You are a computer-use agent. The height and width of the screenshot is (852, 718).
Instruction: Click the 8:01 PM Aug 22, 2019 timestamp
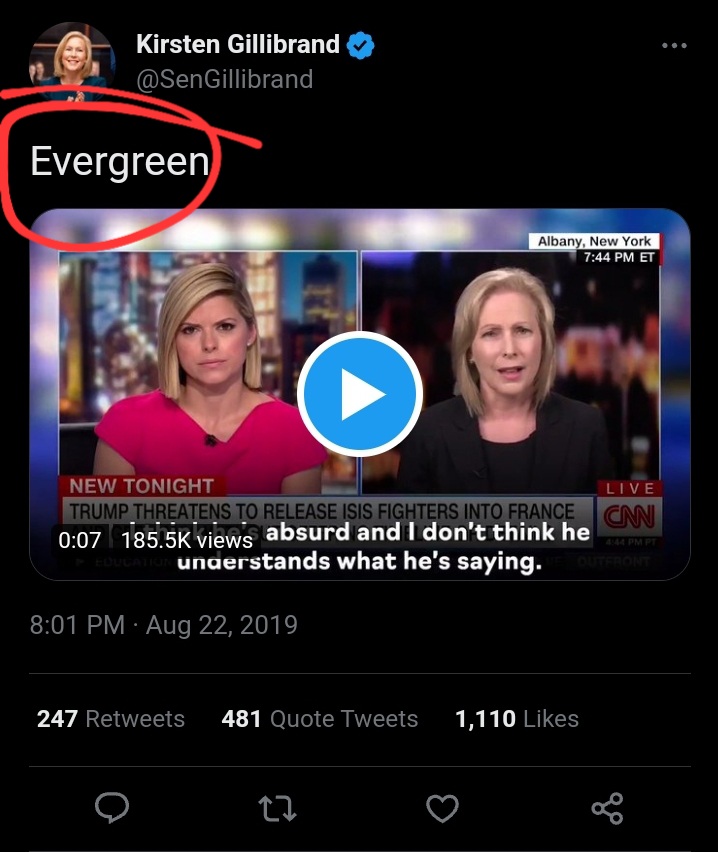coord(164,625)
